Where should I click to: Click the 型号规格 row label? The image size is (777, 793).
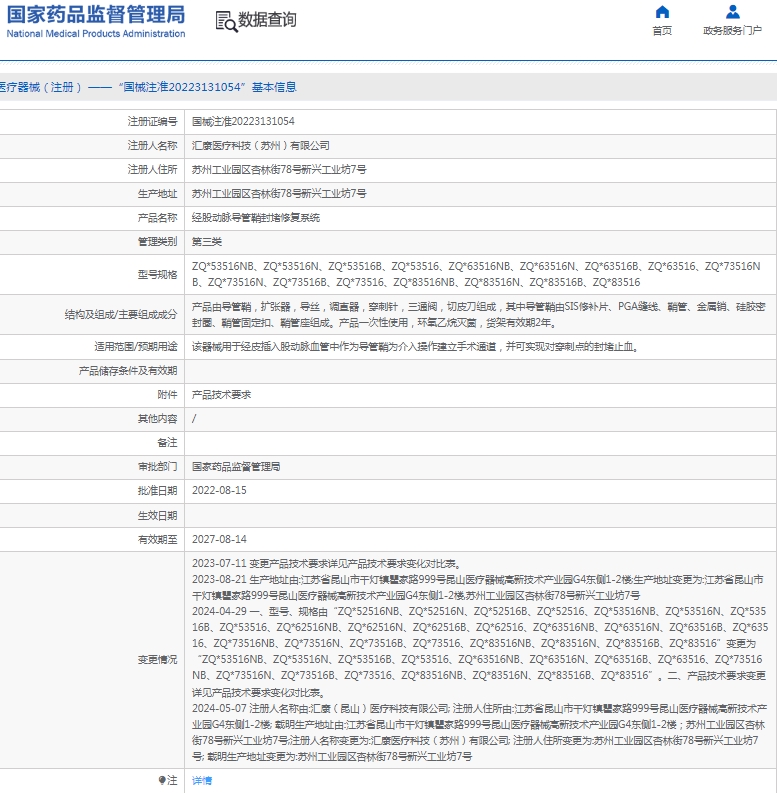click(x=157, y=275)
